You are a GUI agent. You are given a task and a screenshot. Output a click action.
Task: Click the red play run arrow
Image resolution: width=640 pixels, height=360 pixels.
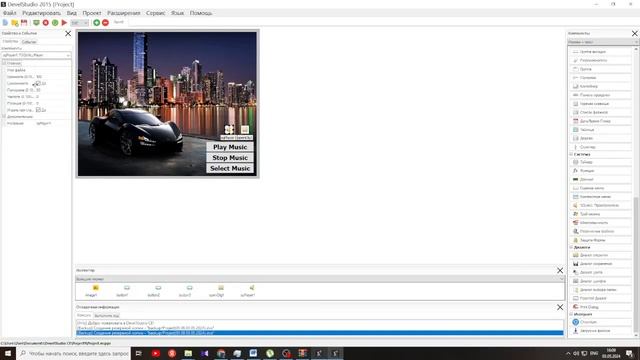[64, 22]
